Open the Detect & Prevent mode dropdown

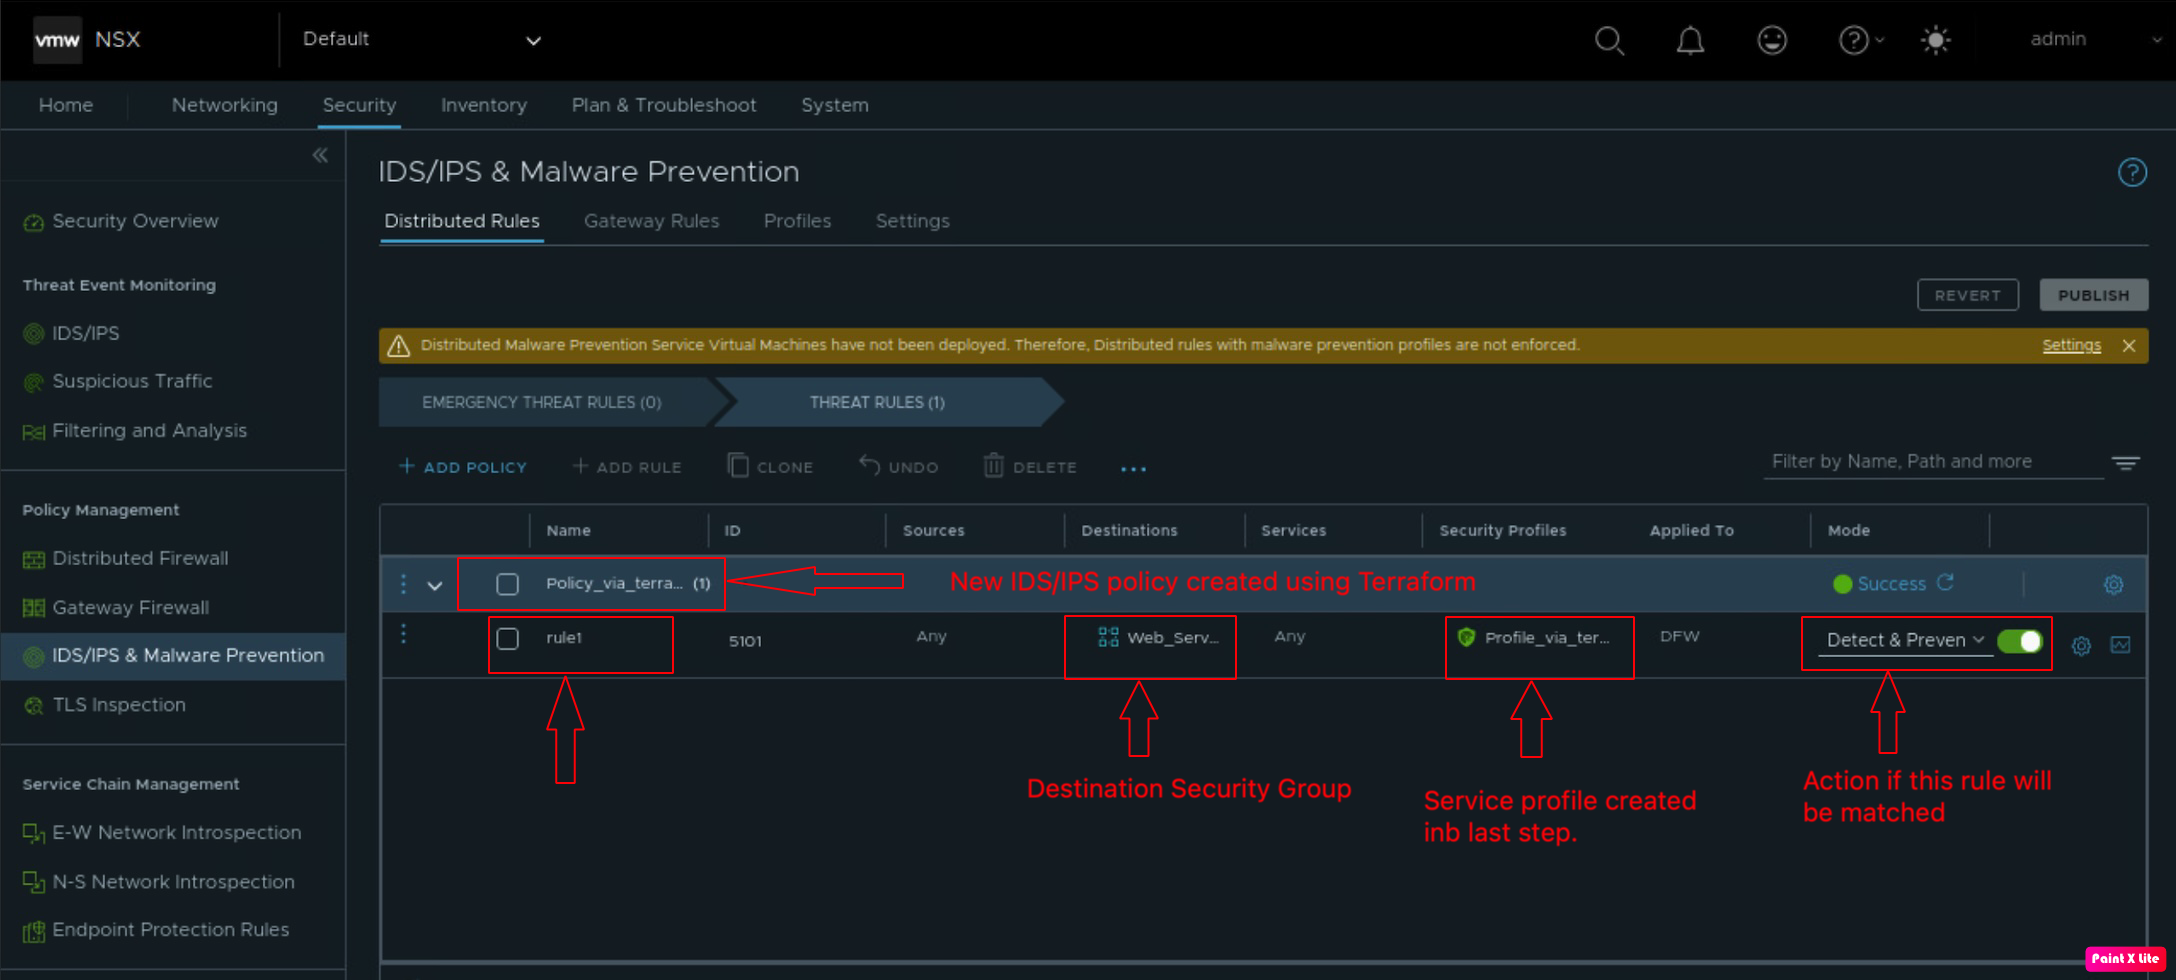tap(1905, 641)
